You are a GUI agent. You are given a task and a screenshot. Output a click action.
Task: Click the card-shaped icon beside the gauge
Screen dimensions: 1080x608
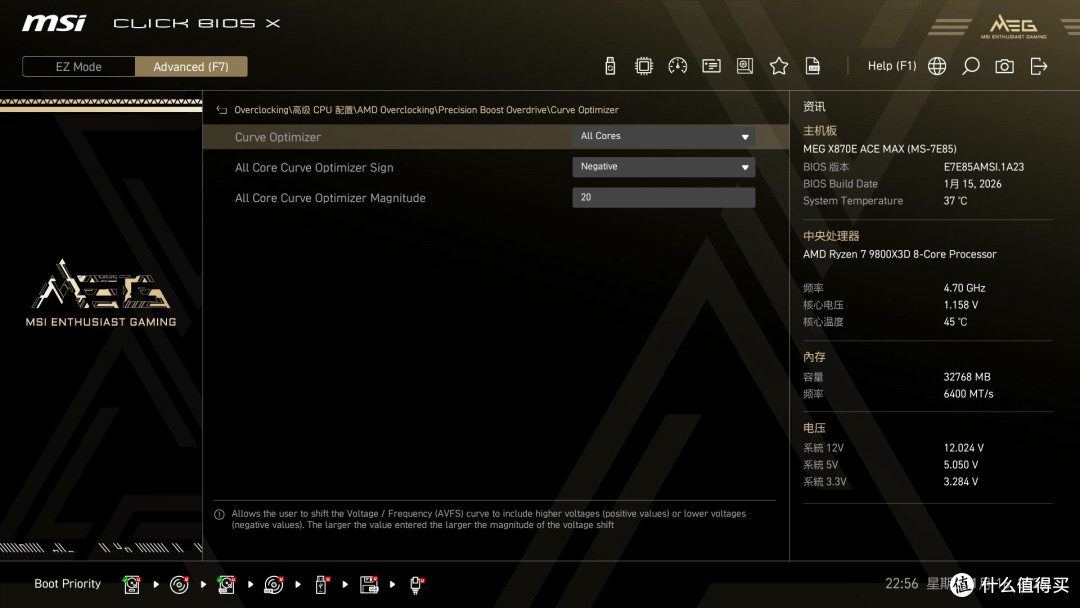[711, 66]
